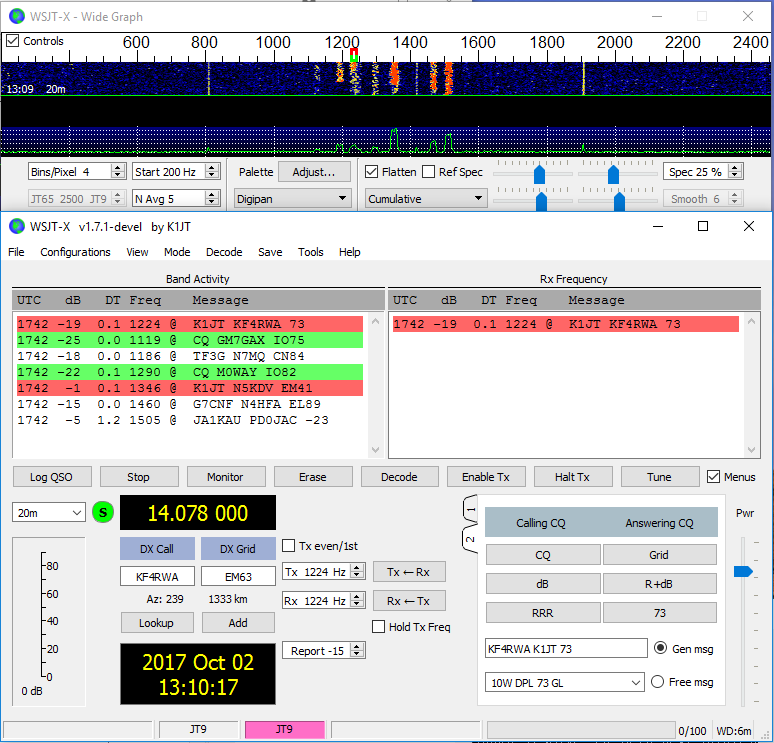Open the Decode menu
Viewport: 774px width, 743px height.
pos(224,252)
